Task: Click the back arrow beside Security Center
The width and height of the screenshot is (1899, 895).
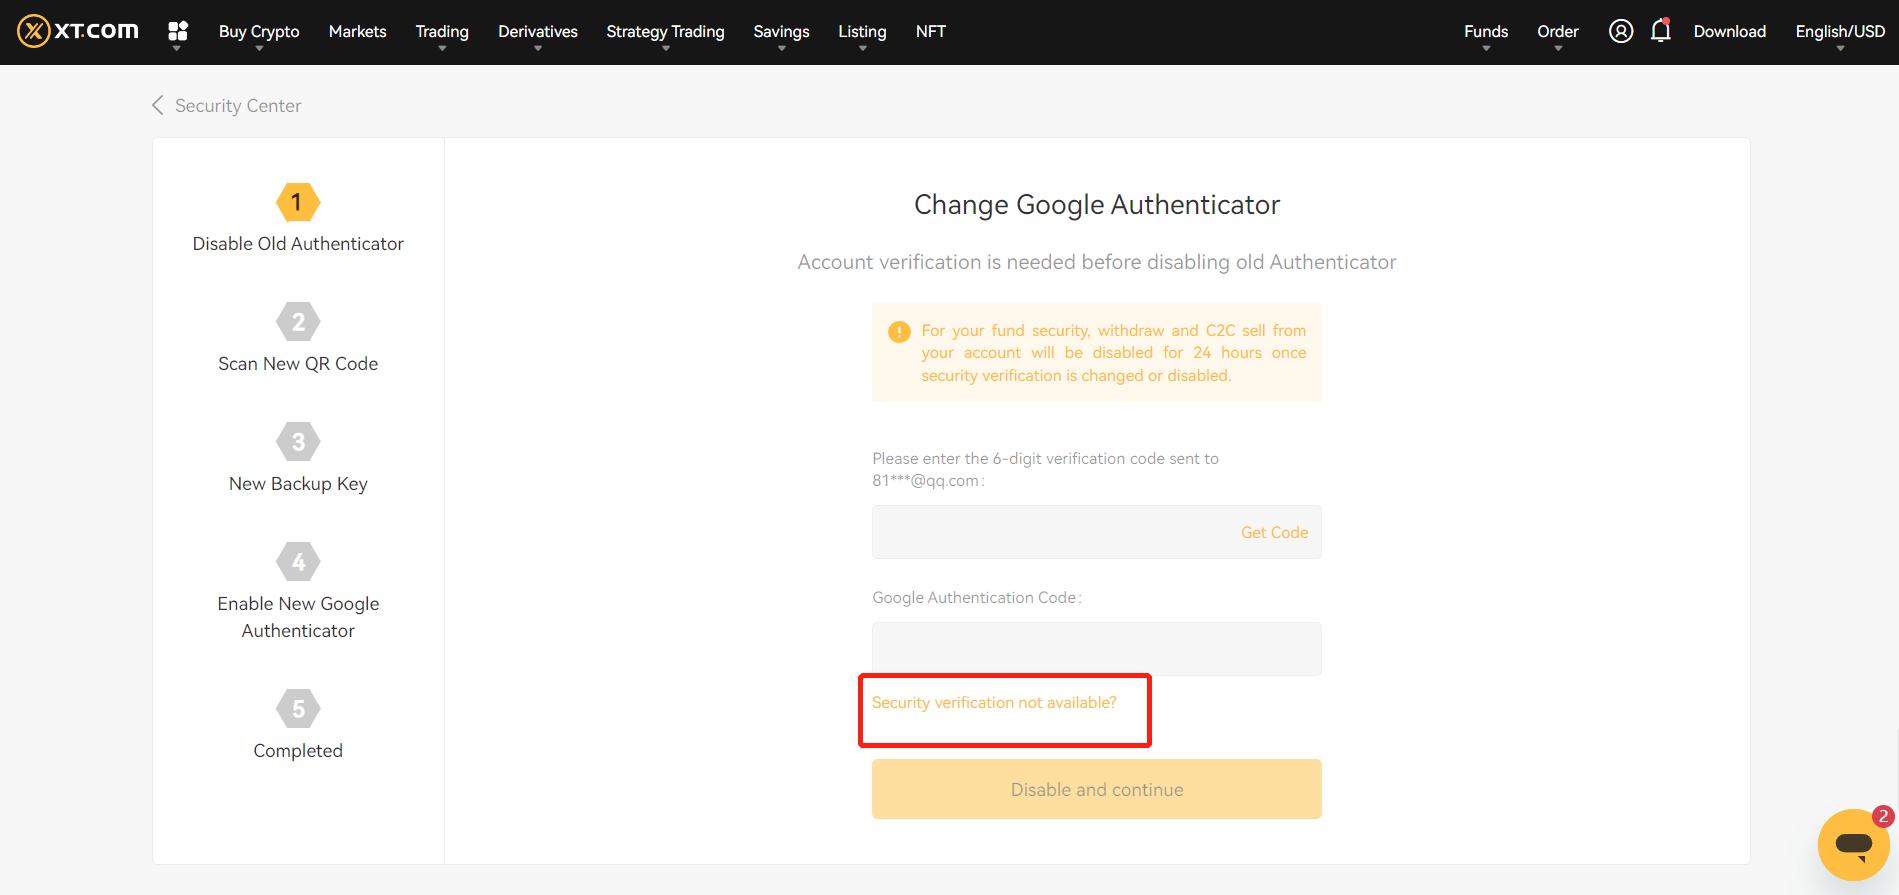Action: click(158, 105)
